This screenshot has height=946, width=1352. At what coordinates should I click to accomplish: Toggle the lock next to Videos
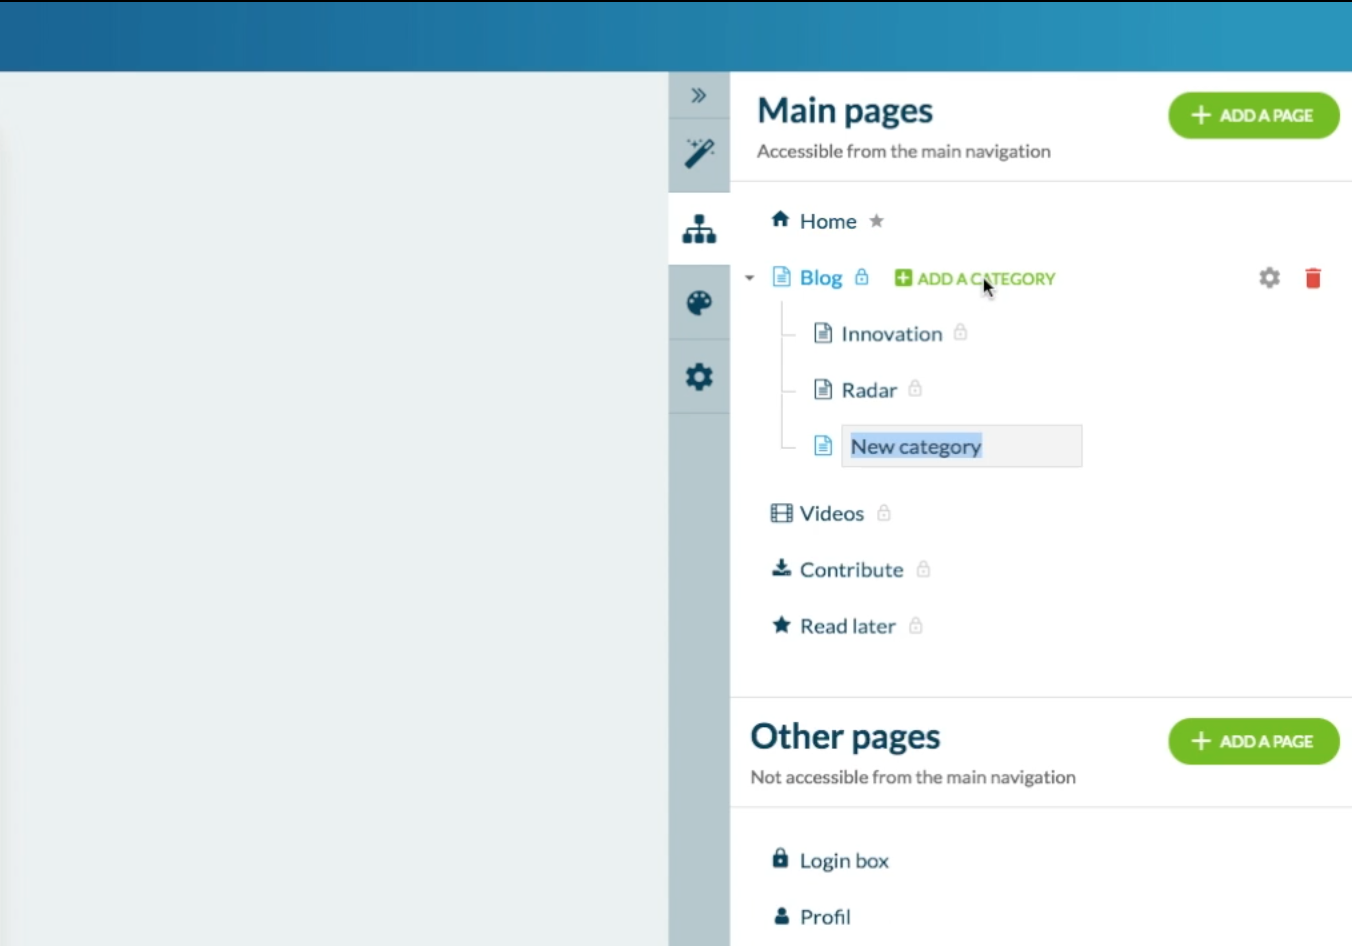point(884,513)
